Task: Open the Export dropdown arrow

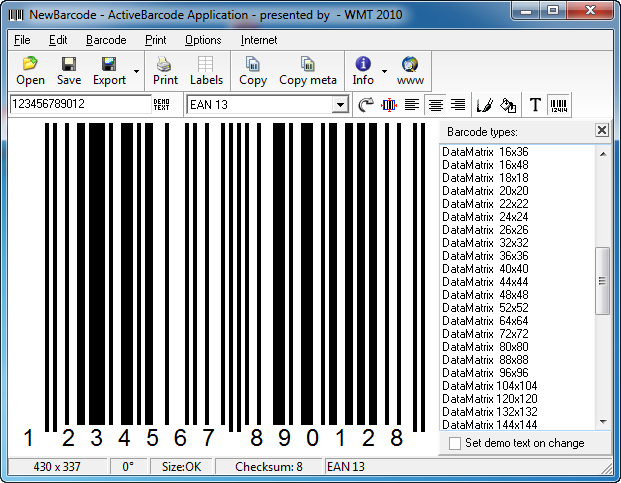Action: tap(135, 73)
